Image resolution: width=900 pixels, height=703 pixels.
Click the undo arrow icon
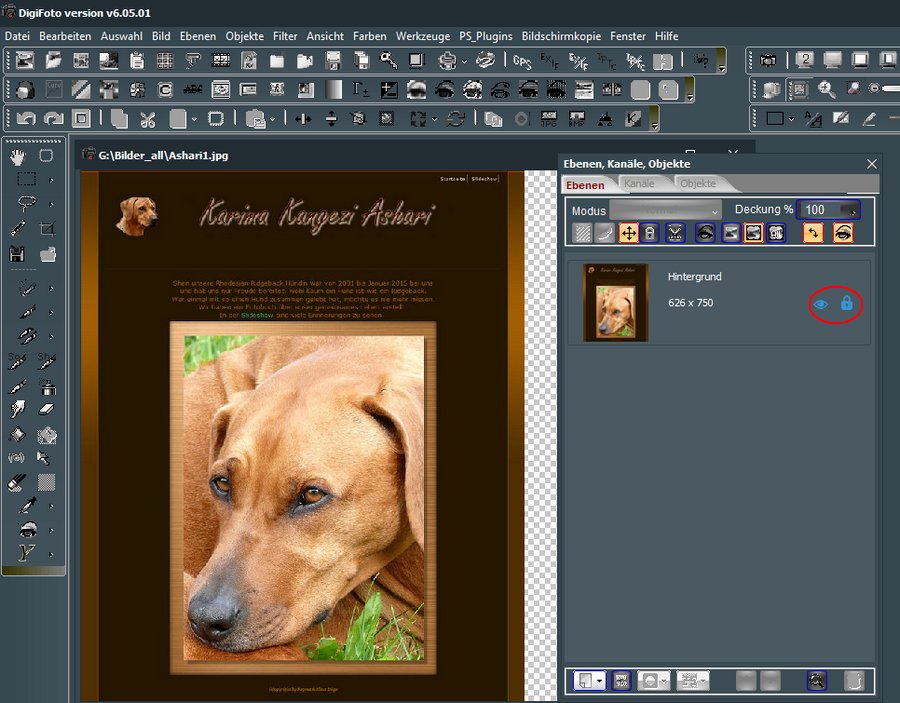tap(25, 119)
